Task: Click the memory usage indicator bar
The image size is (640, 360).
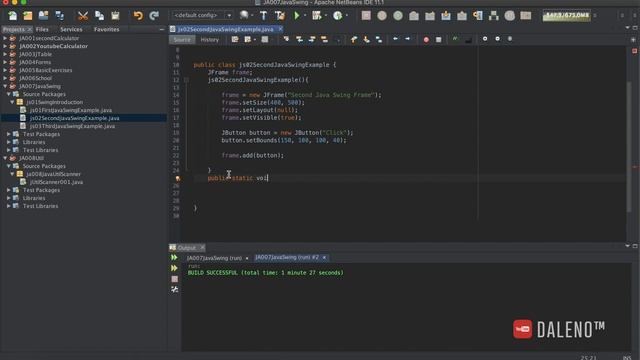Action: [567, 16]
